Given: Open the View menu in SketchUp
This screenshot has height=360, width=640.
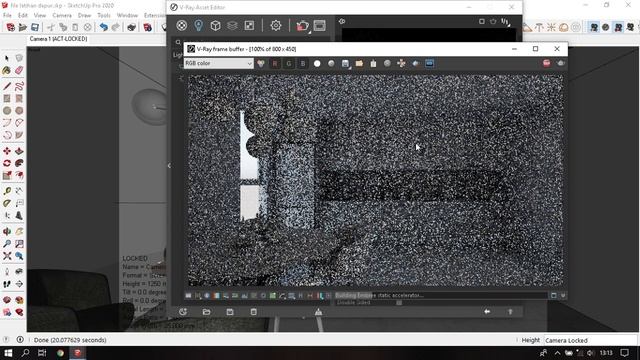Looking at the screenshot, I should pyautogui.click(x=40, y=16).
